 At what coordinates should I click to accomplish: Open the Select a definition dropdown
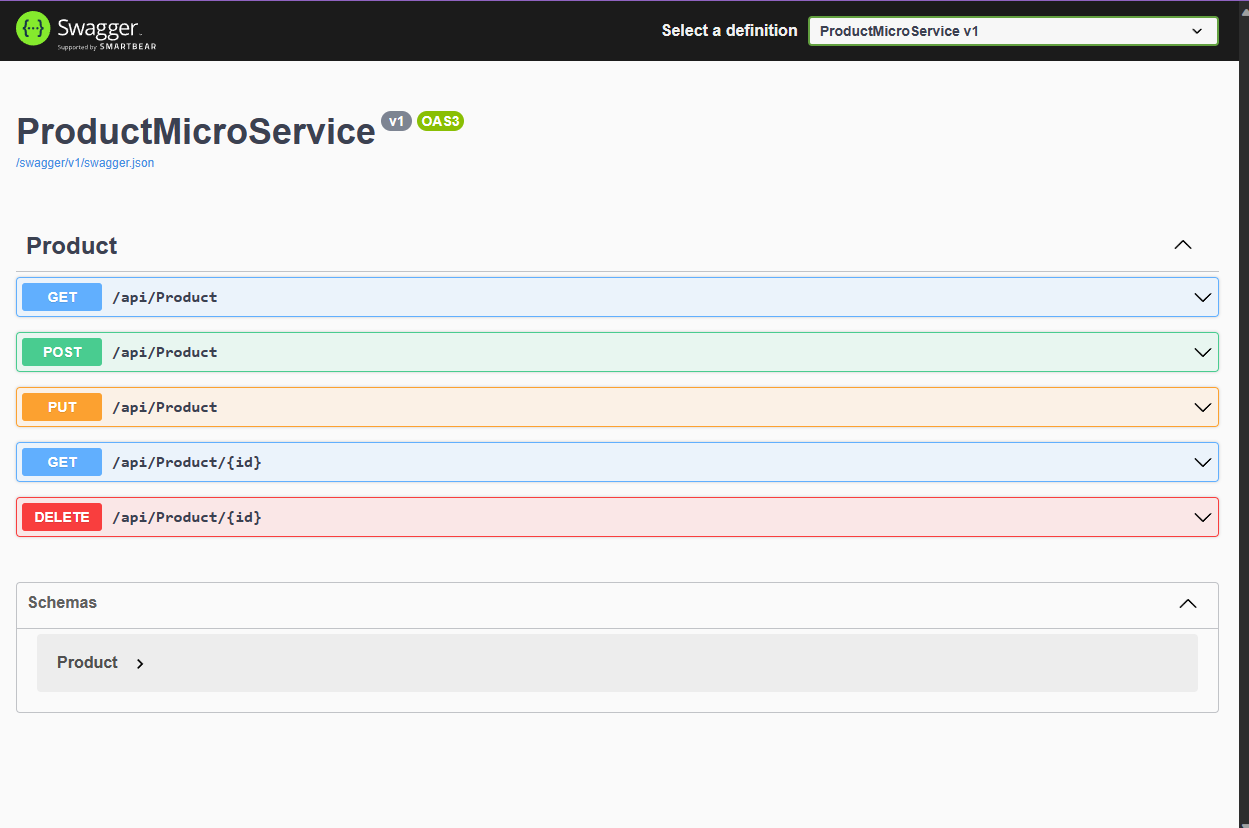coord(1012,31)
